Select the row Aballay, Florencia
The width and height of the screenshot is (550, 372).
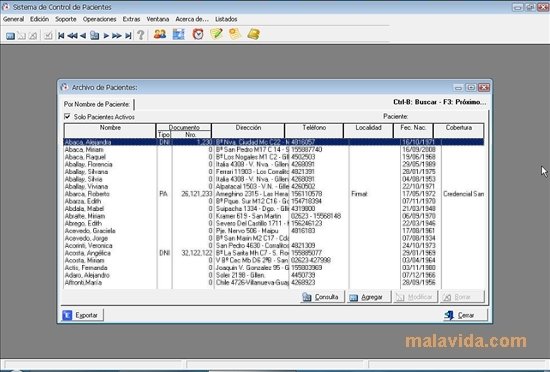pyautogui.click(x=274, y=164)
